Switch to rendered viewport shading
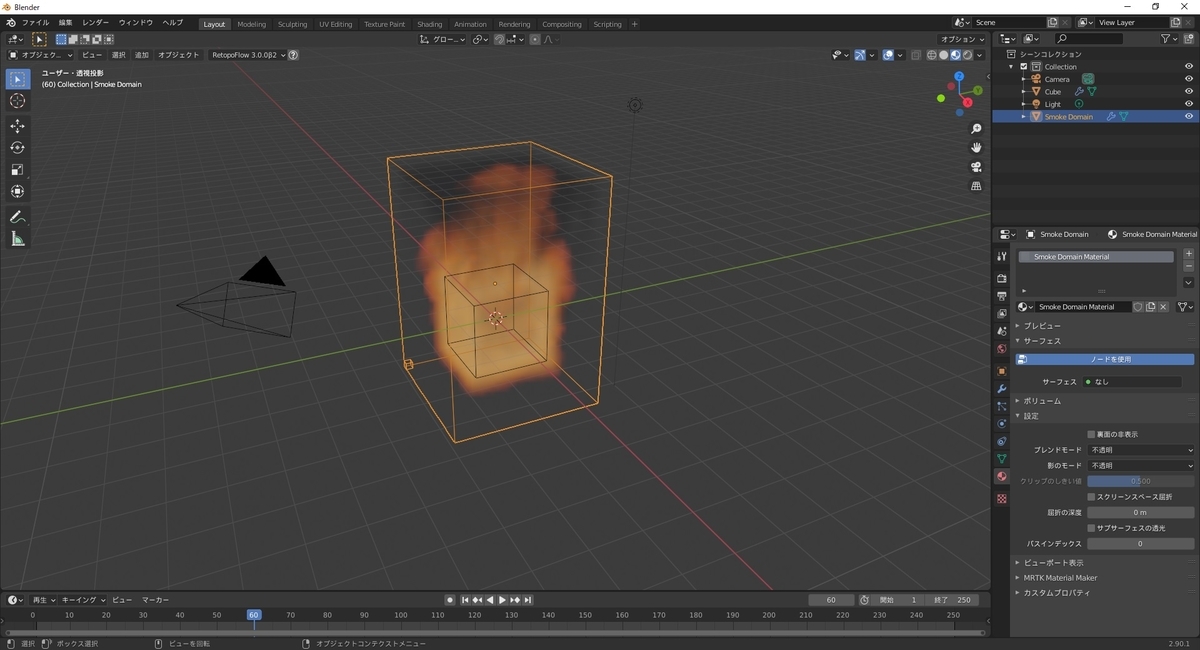This screenshot has width=1200, height=650. click(967, 55)
